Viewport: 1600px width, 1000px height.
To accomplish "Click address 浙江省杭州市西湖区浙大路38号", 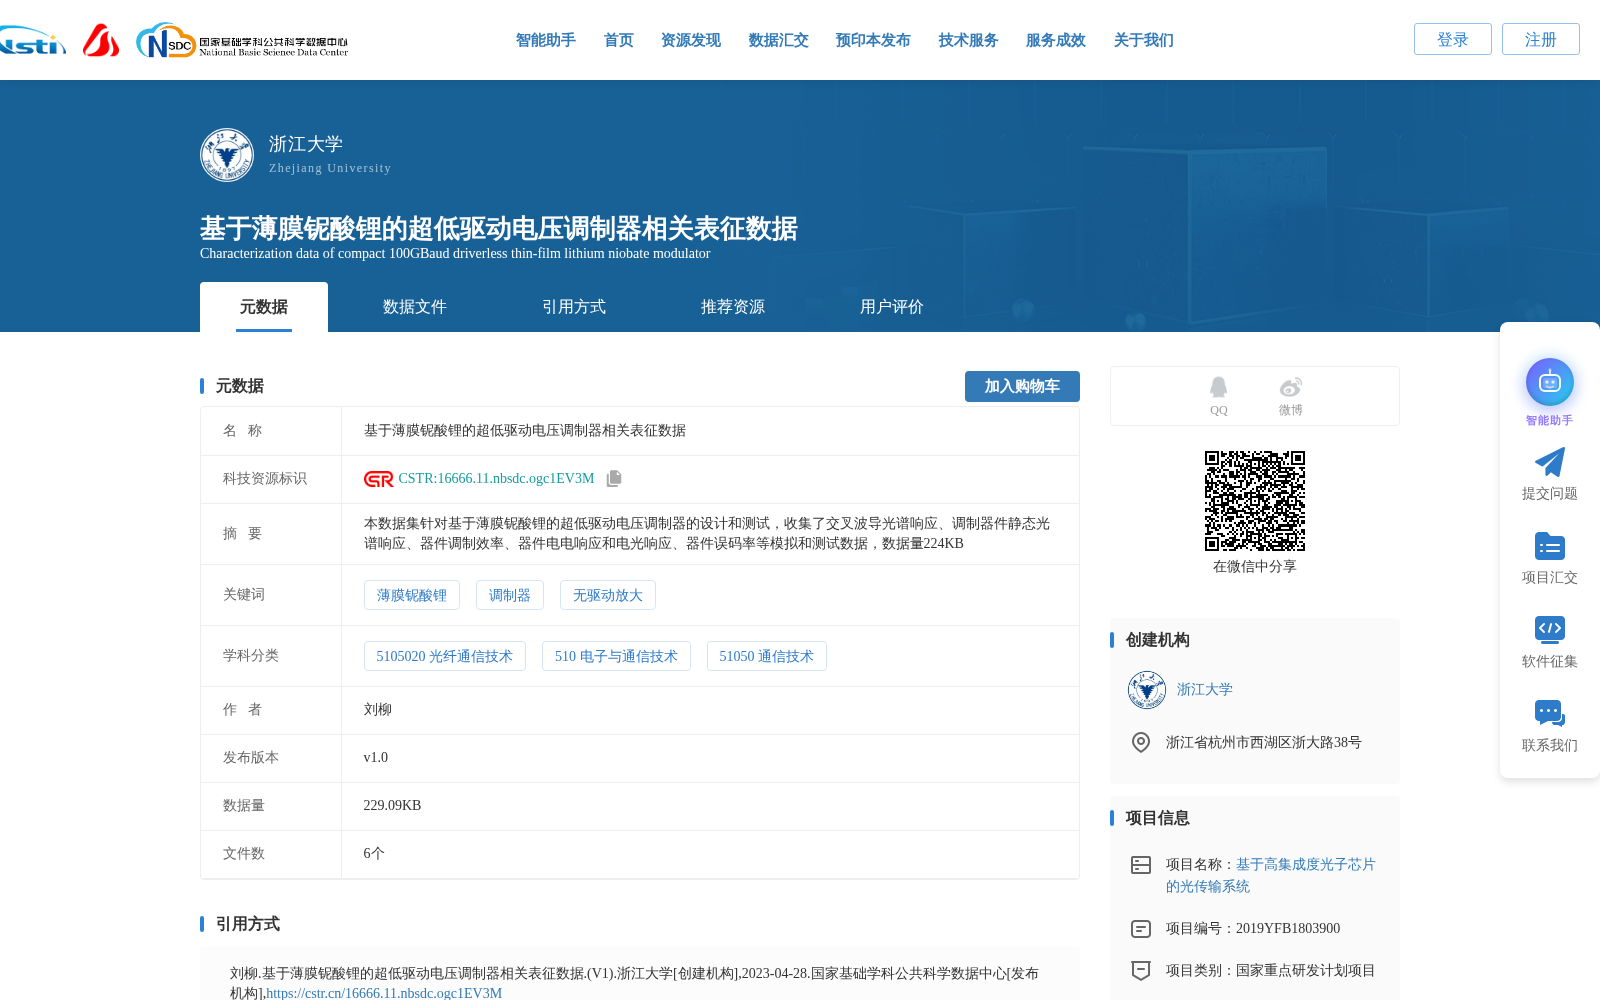I will [1264, 743].
